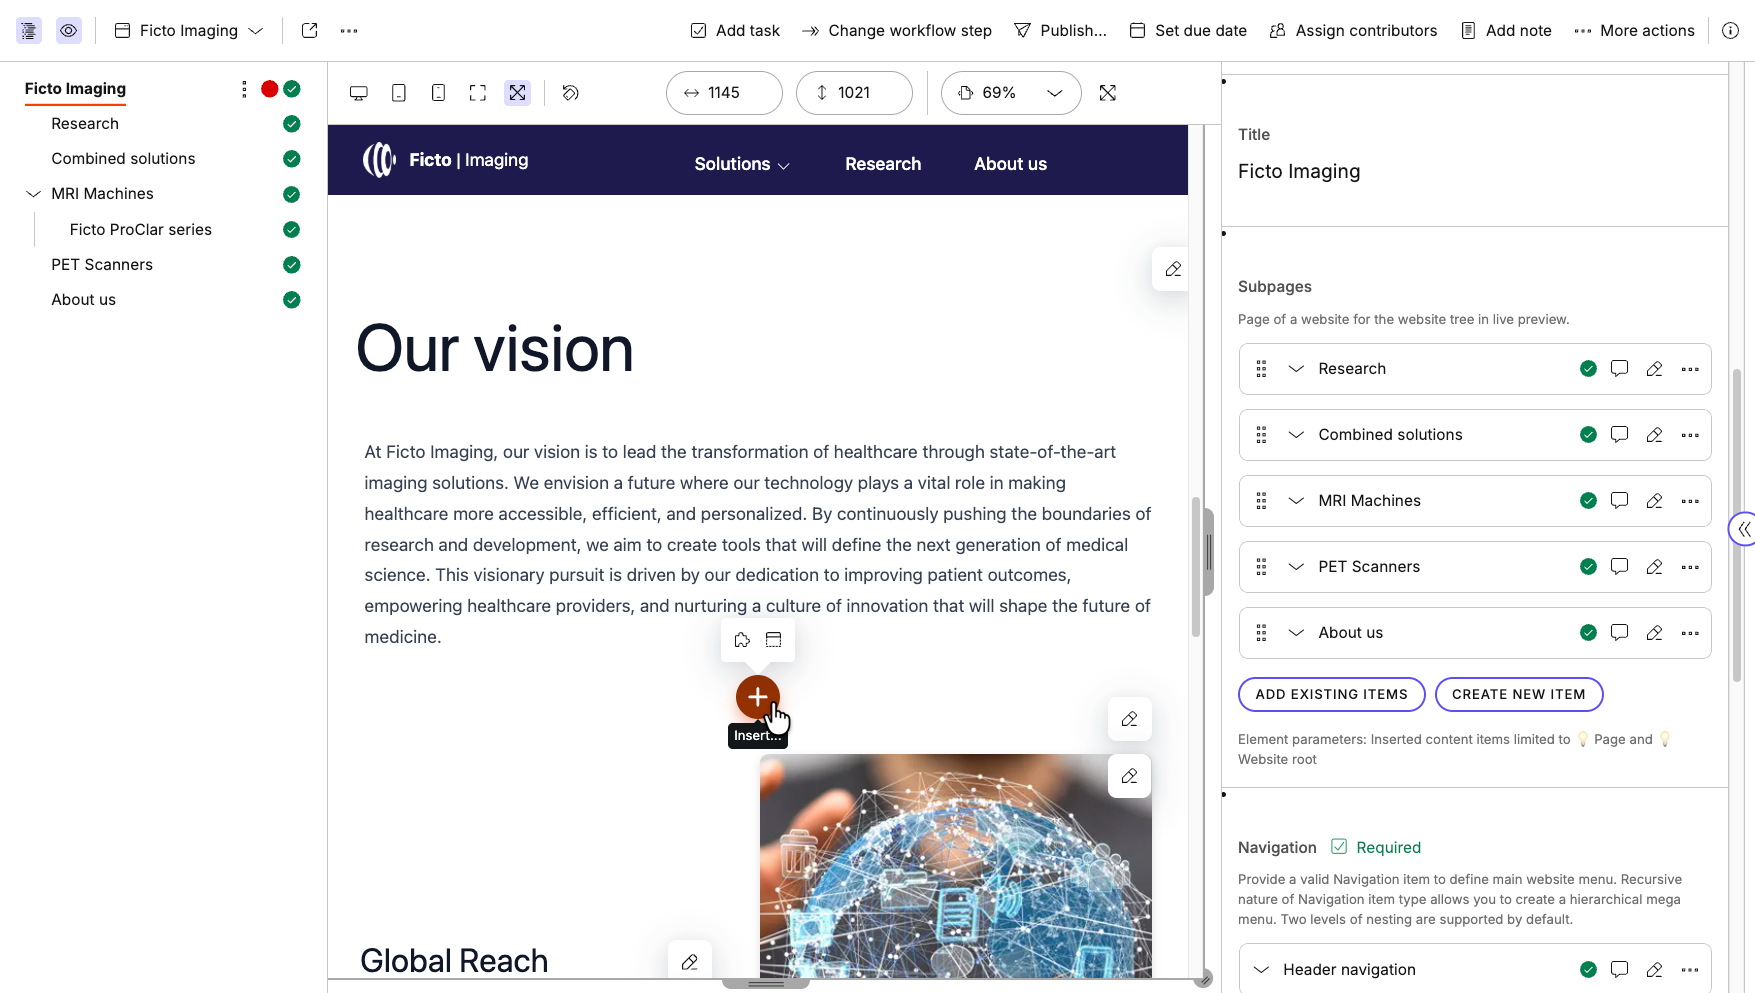
Task: Click the CREATE NEW ITEM button
Action: coord(1518,694)
